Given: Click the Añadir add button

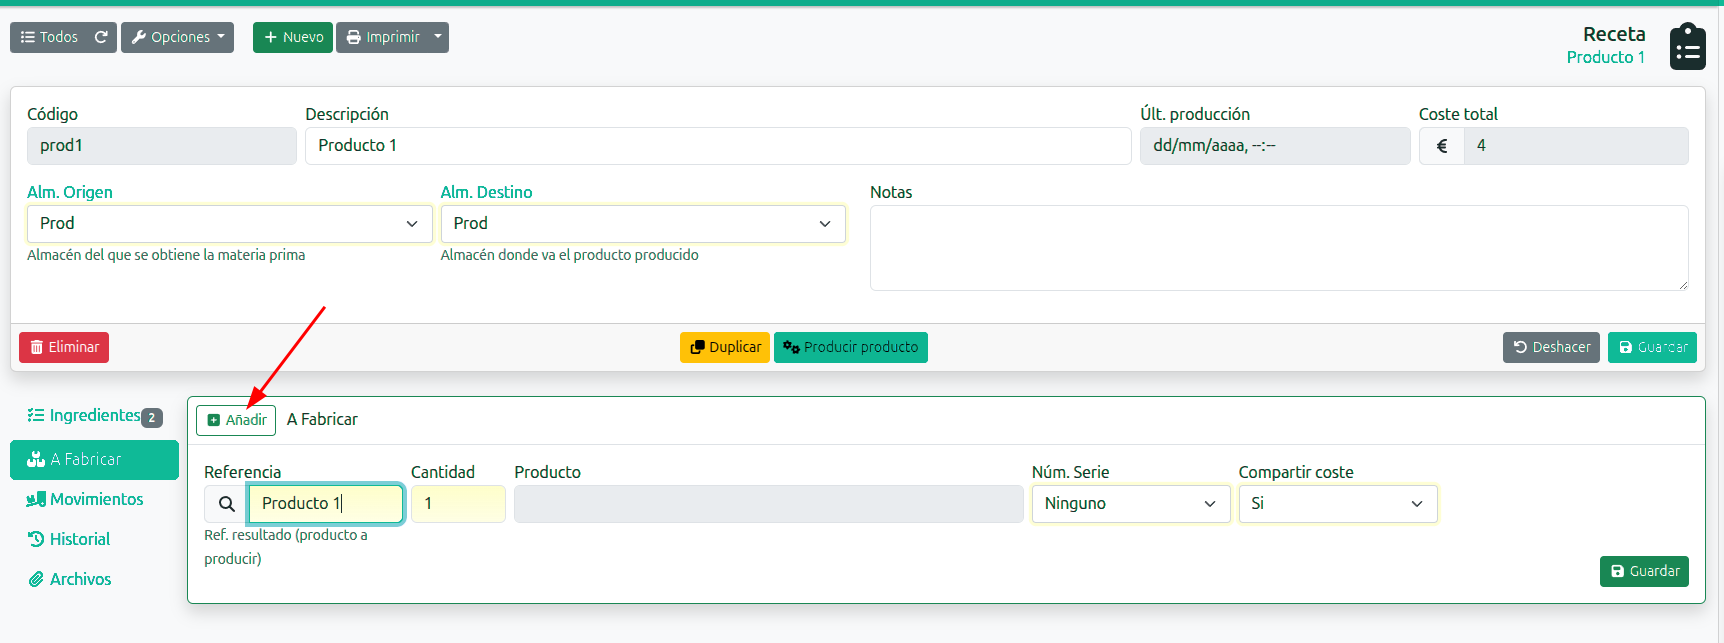Looking at the screenshot, I should coord(236,420).
